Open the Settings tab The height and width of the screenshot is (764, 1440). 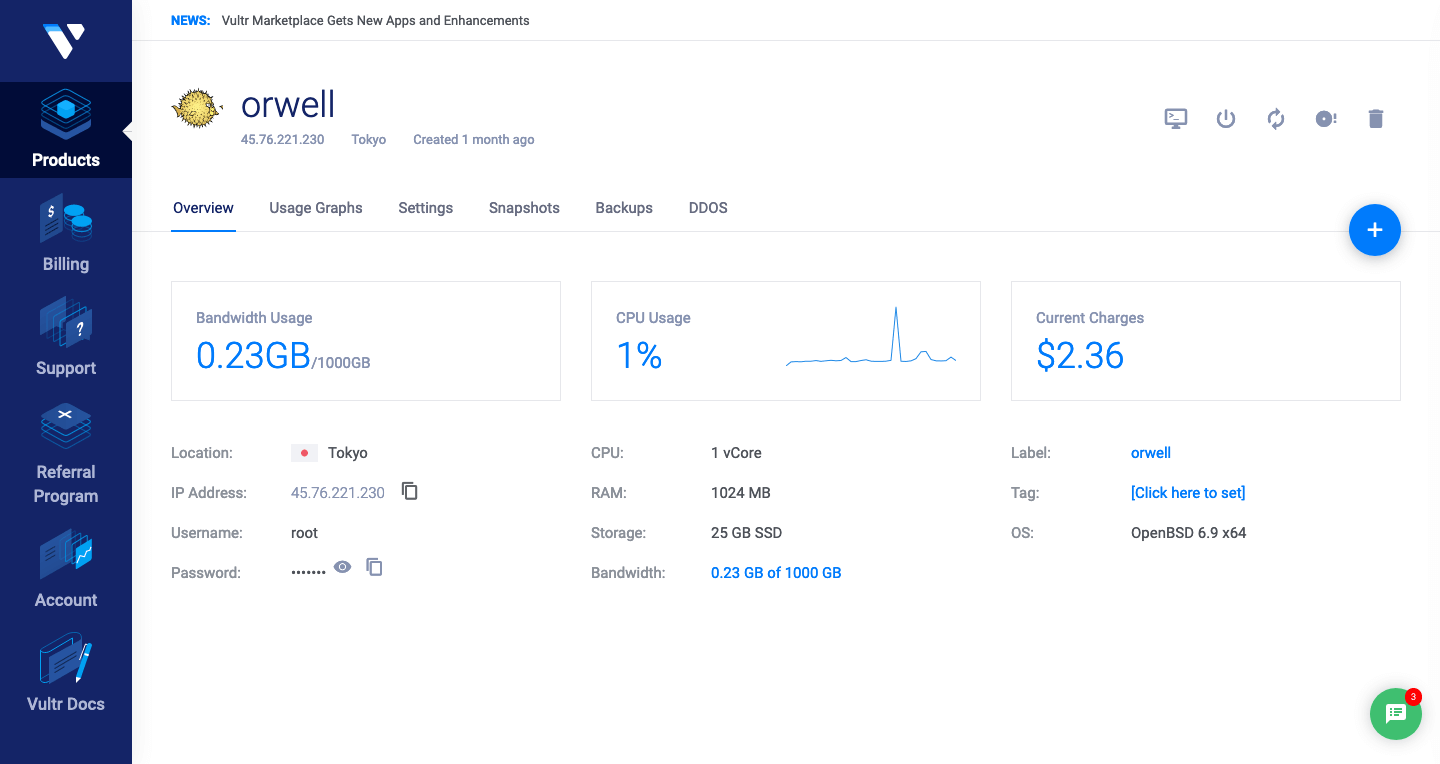tap(426, 208)
